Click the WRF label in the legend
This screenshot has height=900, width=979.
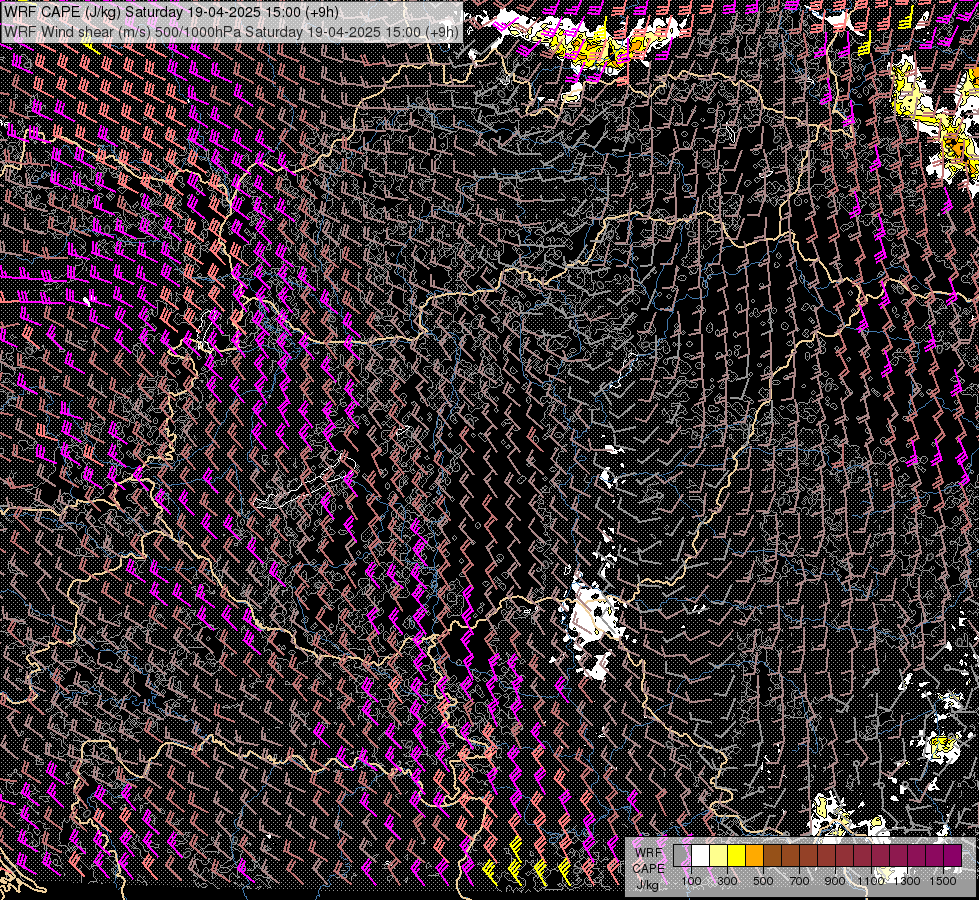click(x=649, y=853)
